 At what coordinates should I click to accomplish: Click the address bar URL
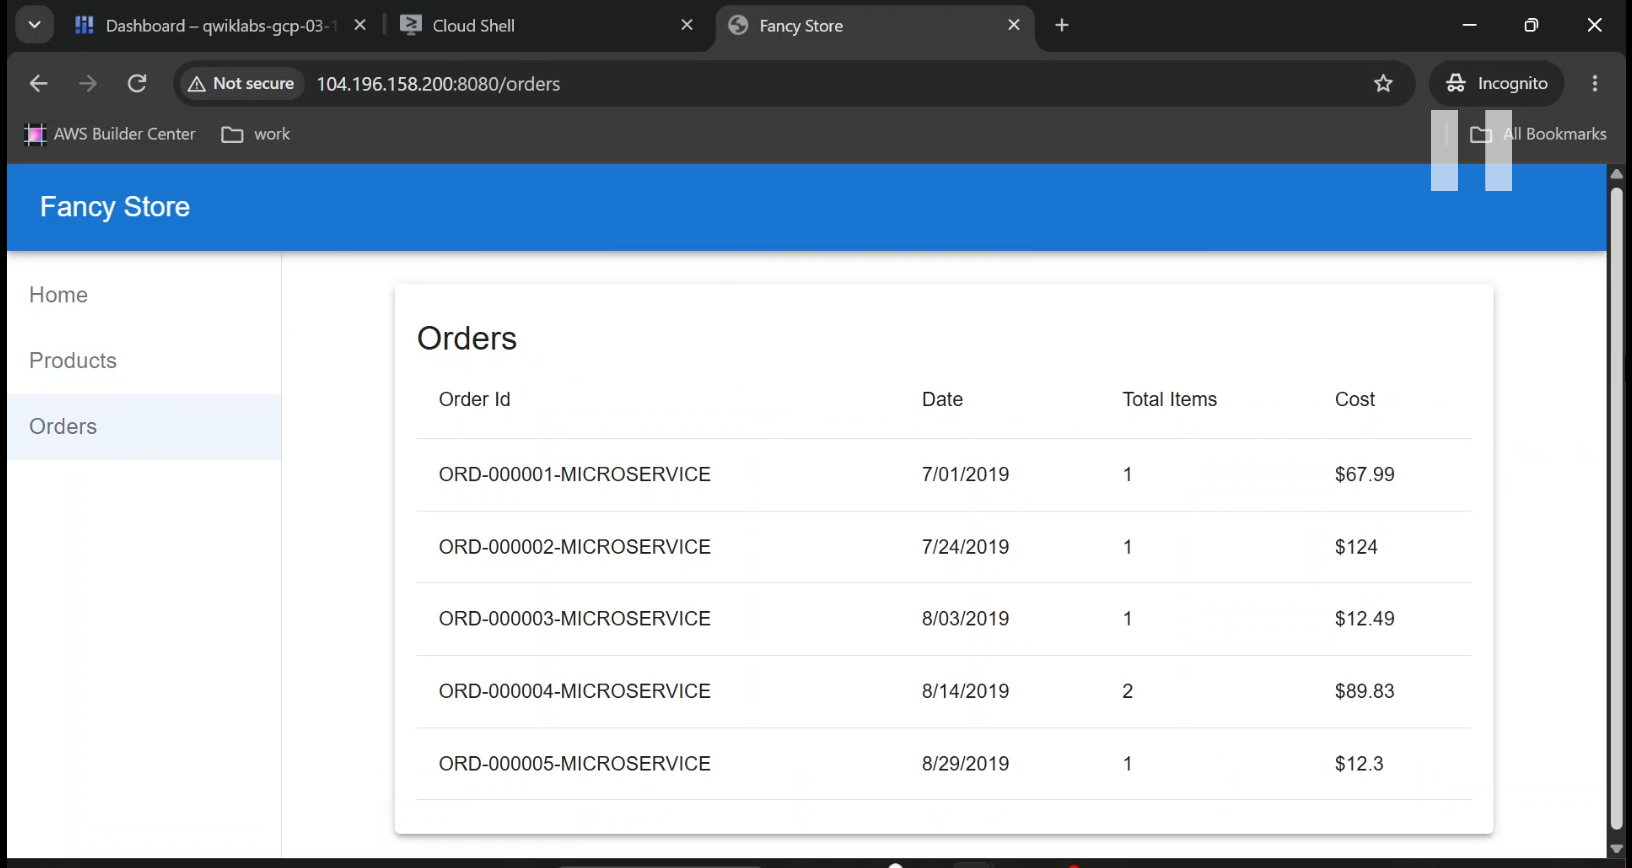tap(438, 84)
